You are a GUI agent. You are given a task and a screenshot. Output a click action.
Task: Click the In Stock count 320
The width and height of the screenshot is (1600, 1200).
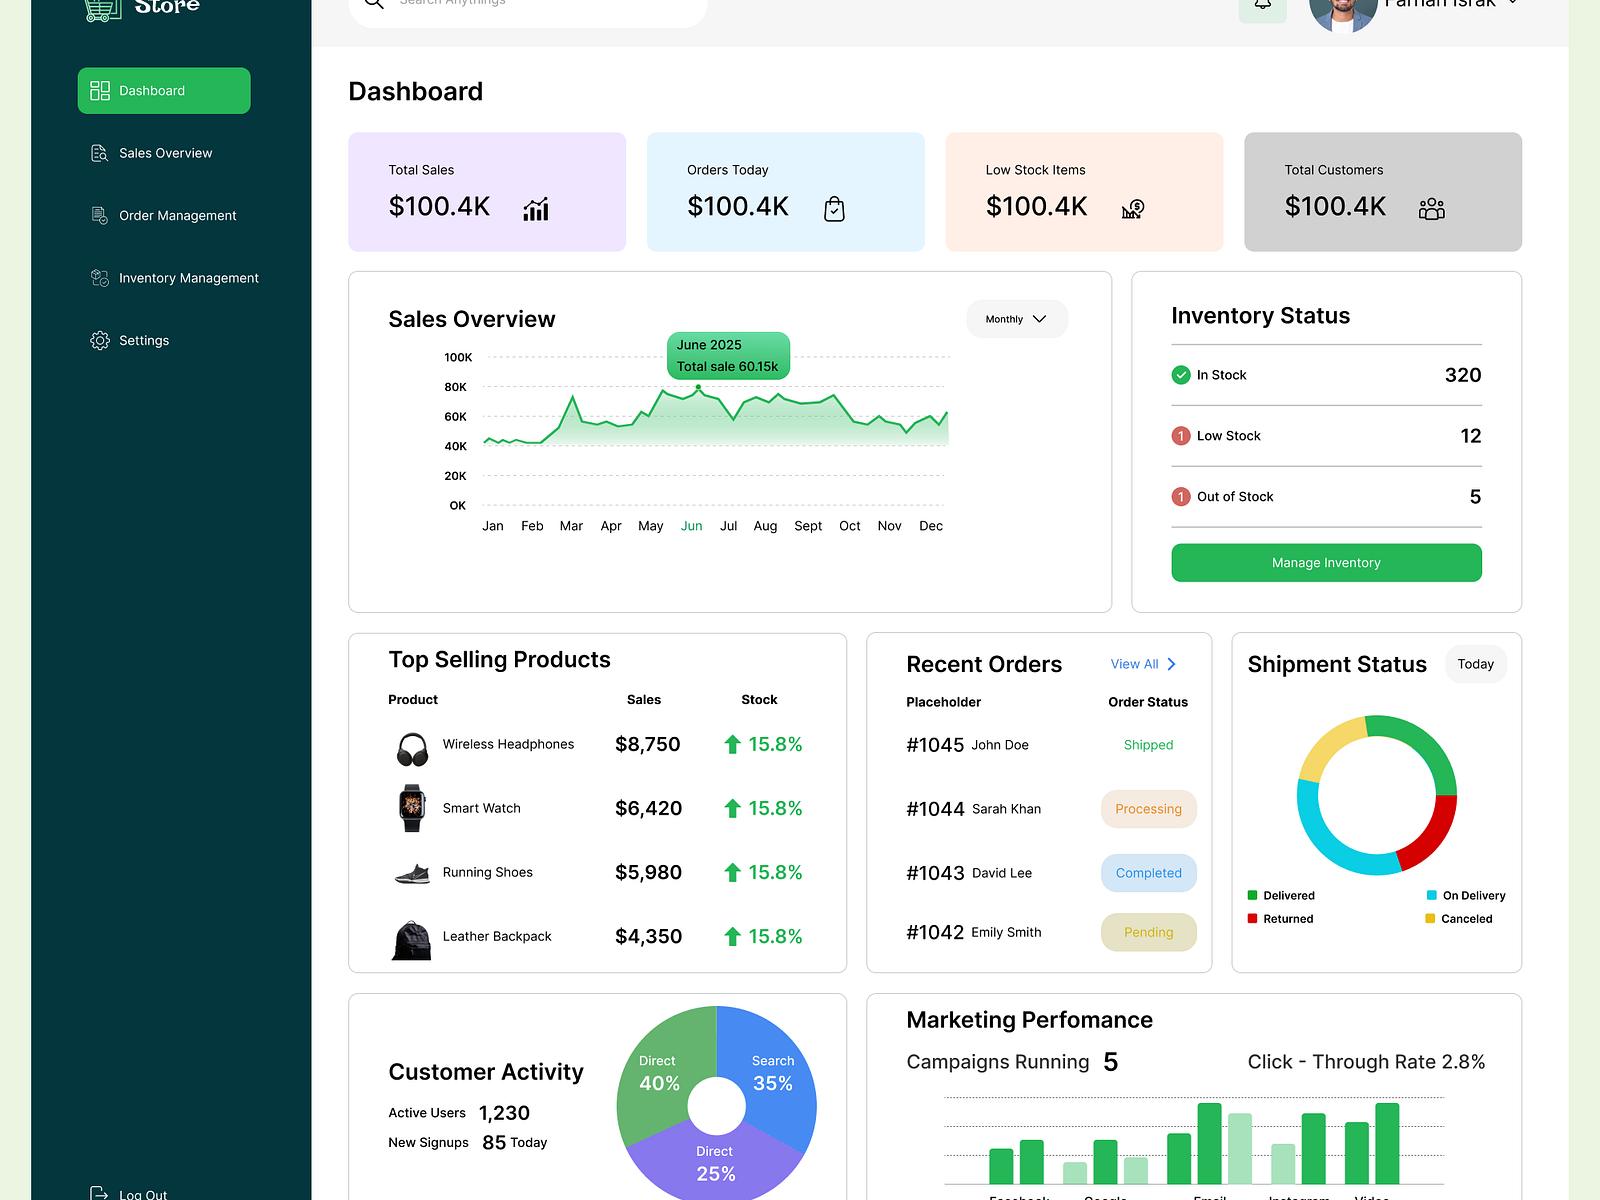pos(1463,375)
